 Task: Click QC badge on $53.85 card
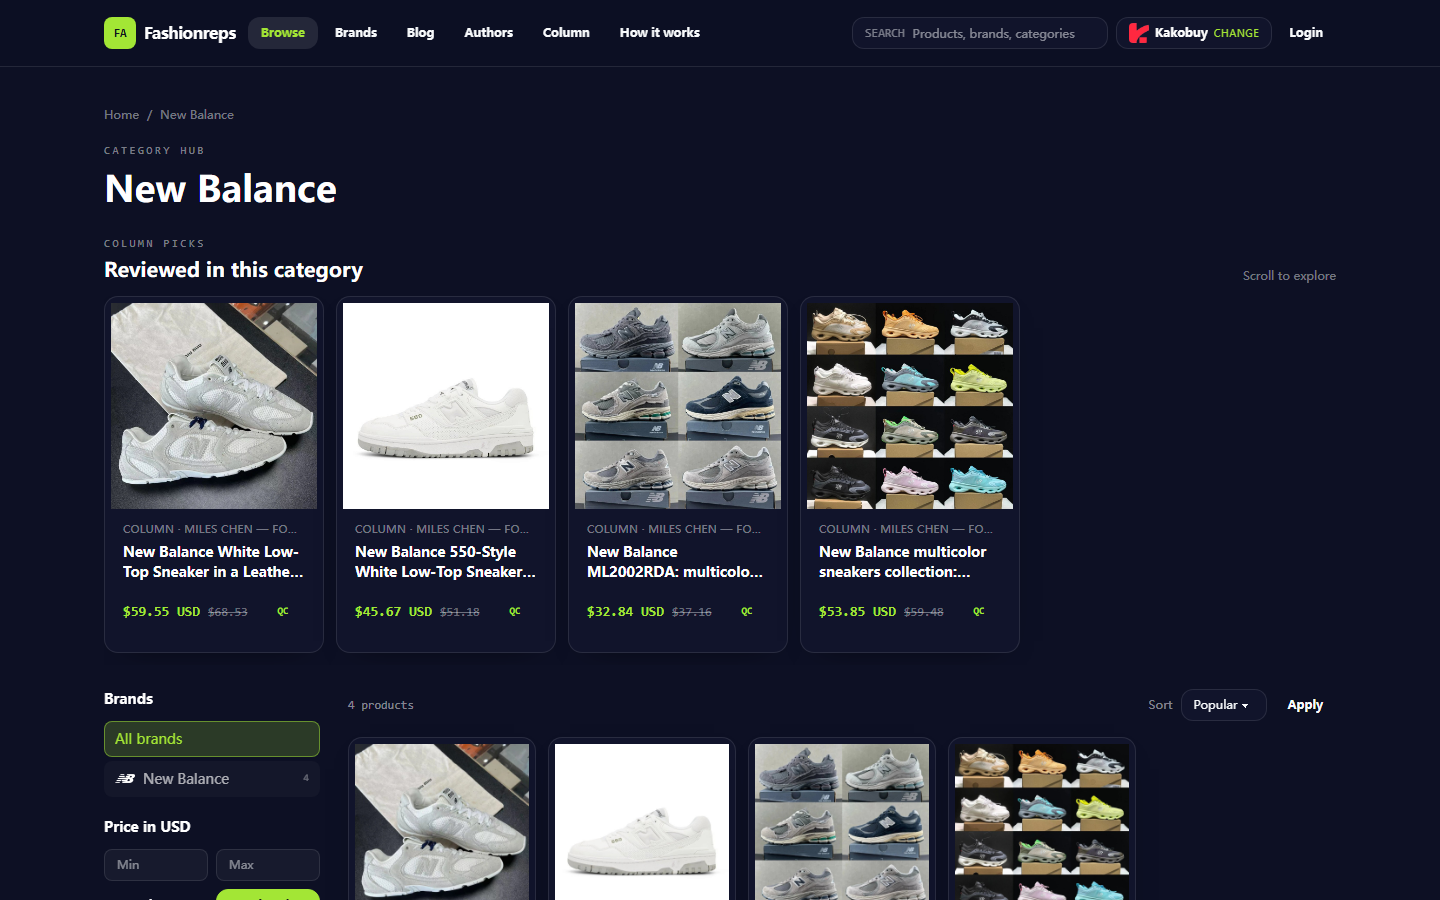click(979, 611)
